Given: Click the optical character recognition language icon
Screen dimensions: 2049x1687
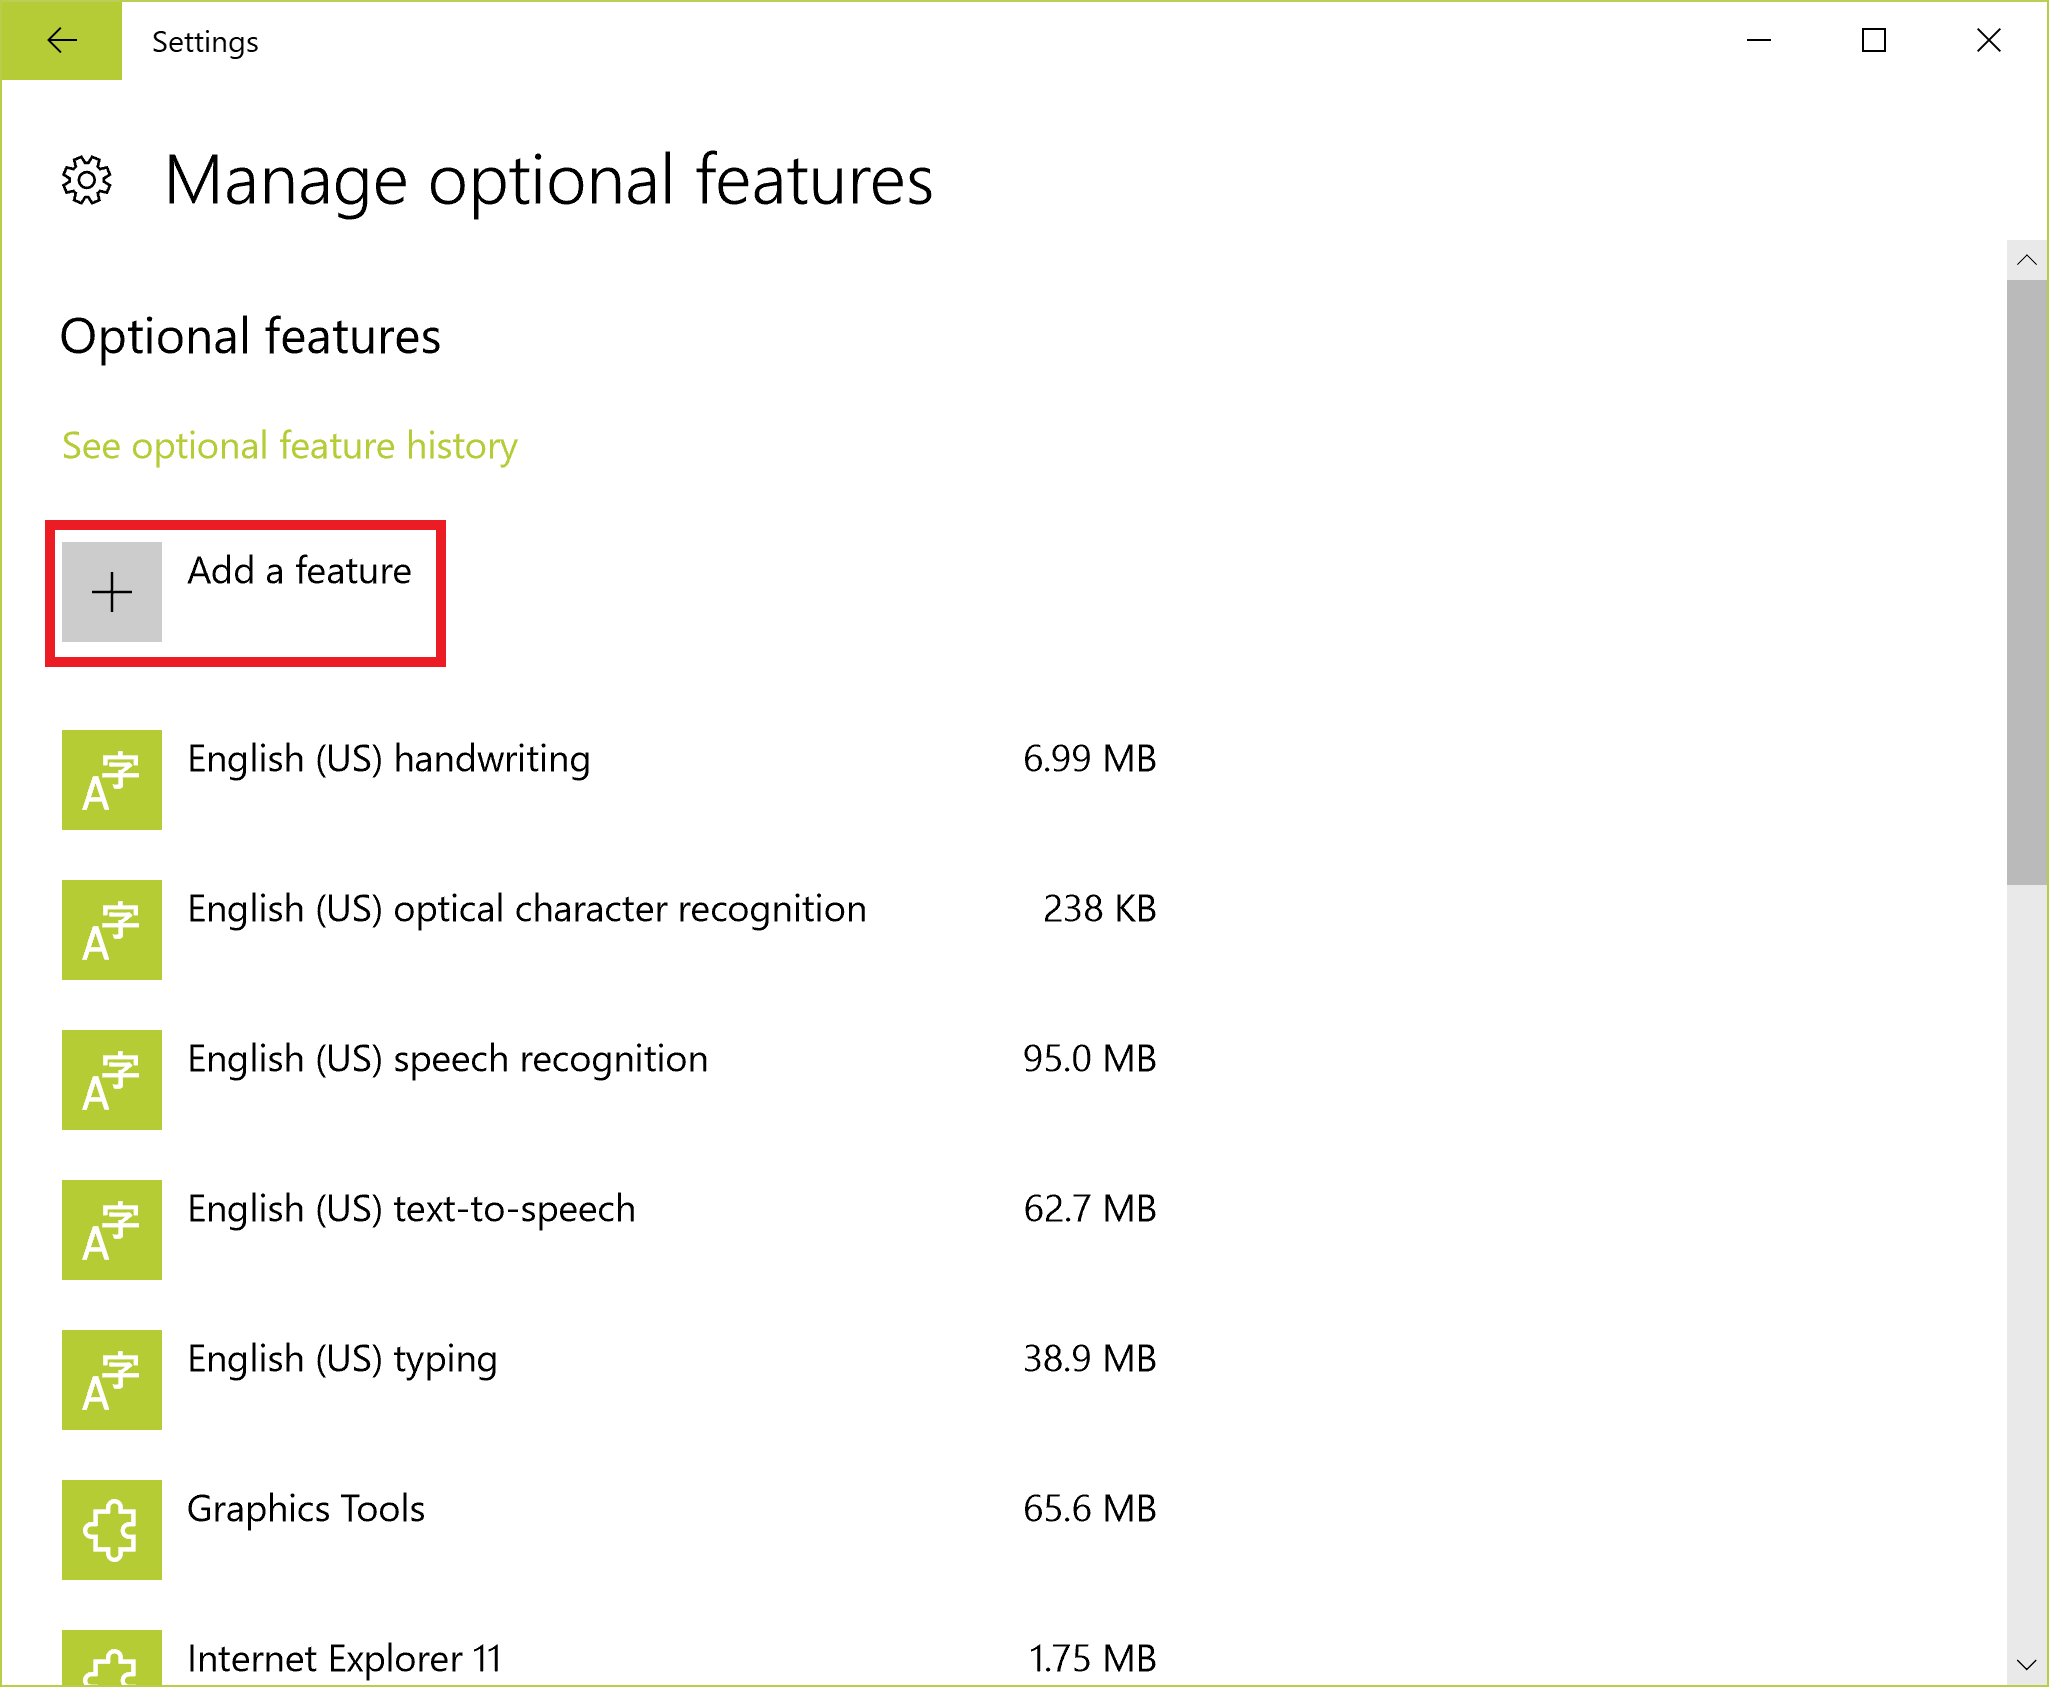Looking at the screenshot, I should click(111, 930).
